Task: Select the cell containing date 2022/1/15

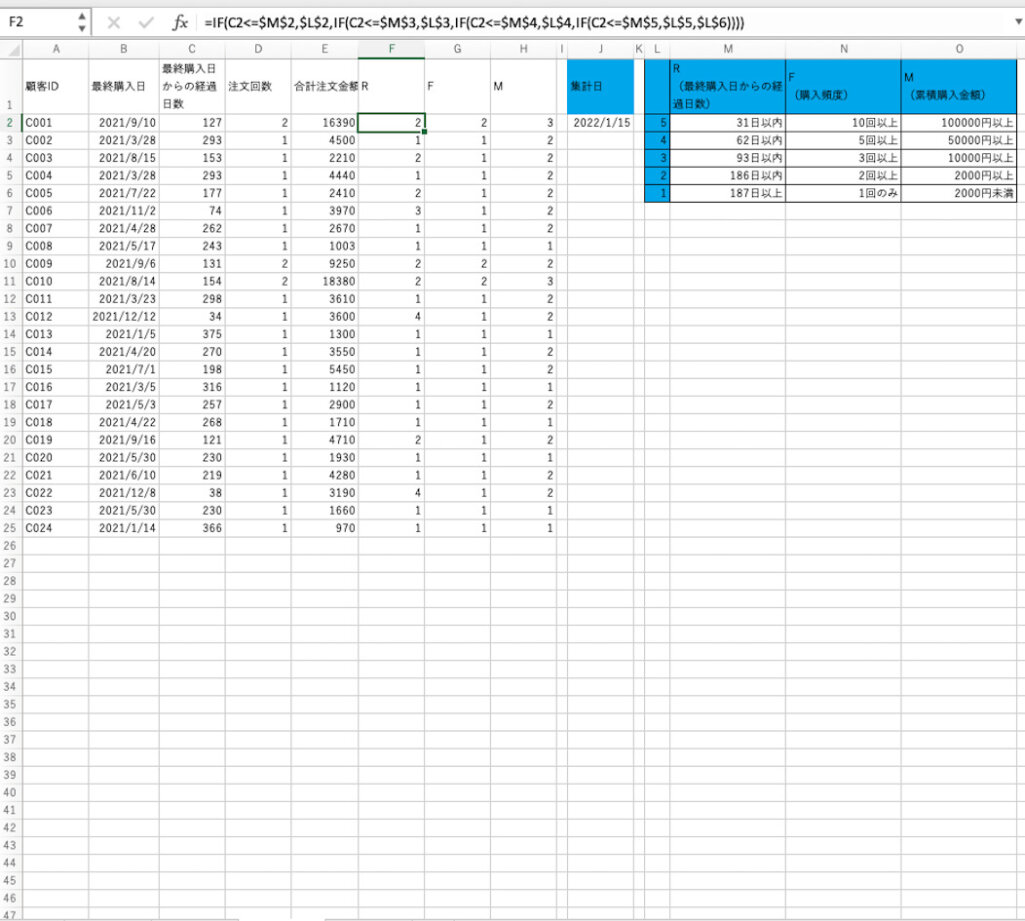Action: pos(600,123)
